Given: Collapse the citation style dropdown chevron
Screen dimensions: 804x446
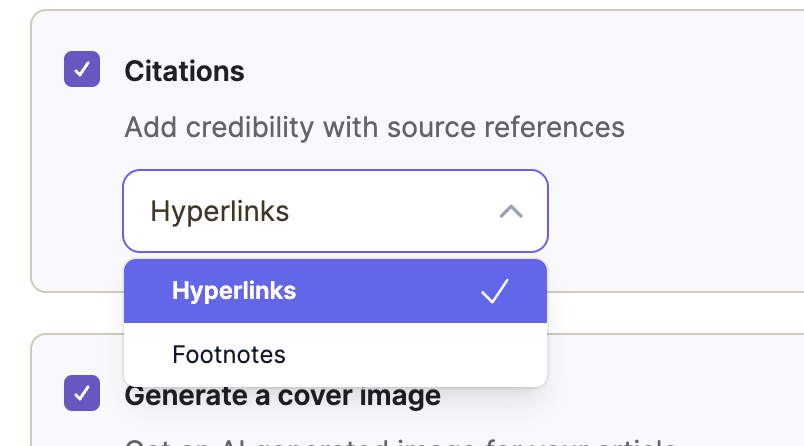Looking at the screenshot, I should click(510, 211).
